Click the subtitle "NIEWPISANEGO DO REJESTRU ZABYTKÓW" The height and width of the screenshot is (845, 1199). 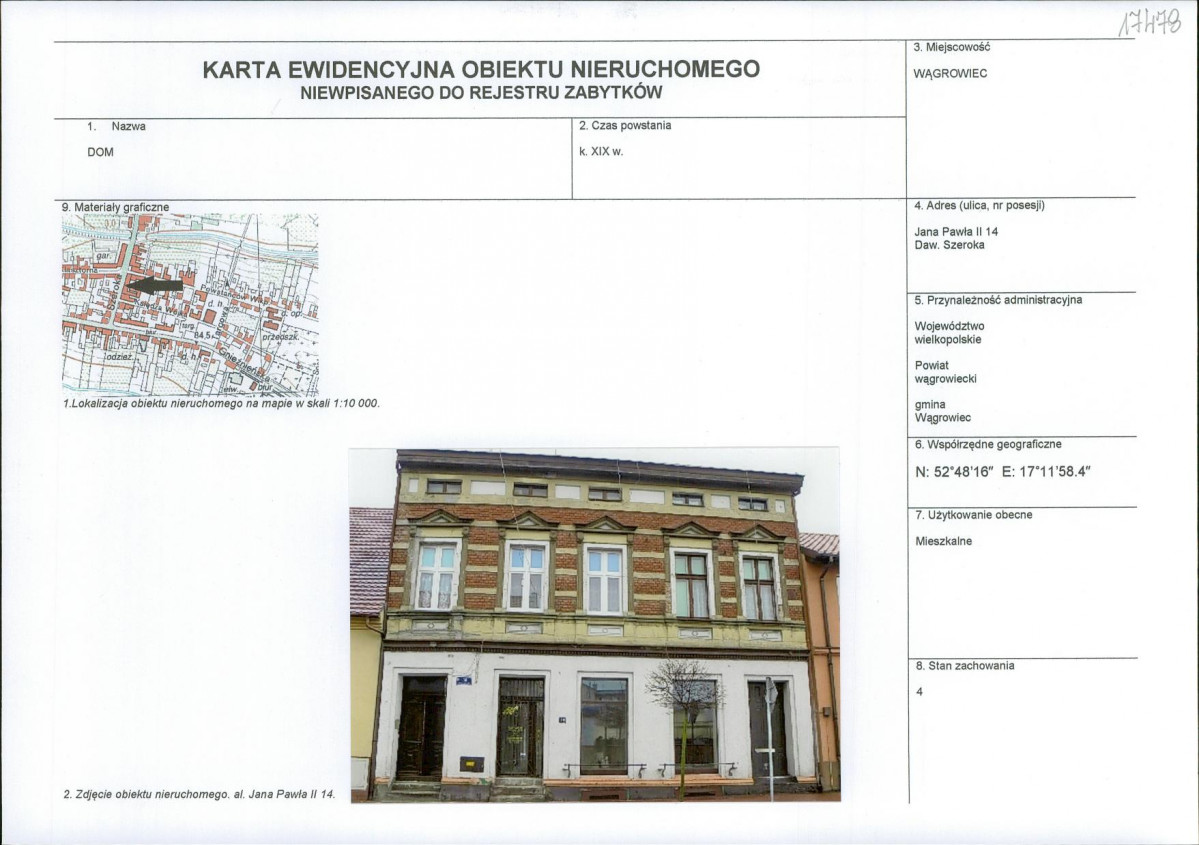(x=481, y=93)
